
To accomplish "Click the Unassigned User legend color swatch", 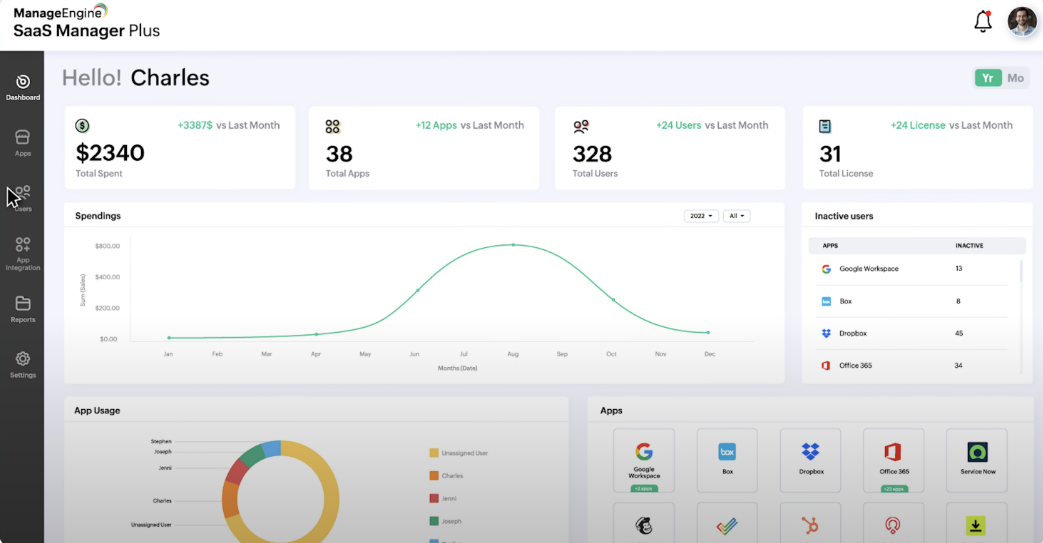I will (434, 453).
